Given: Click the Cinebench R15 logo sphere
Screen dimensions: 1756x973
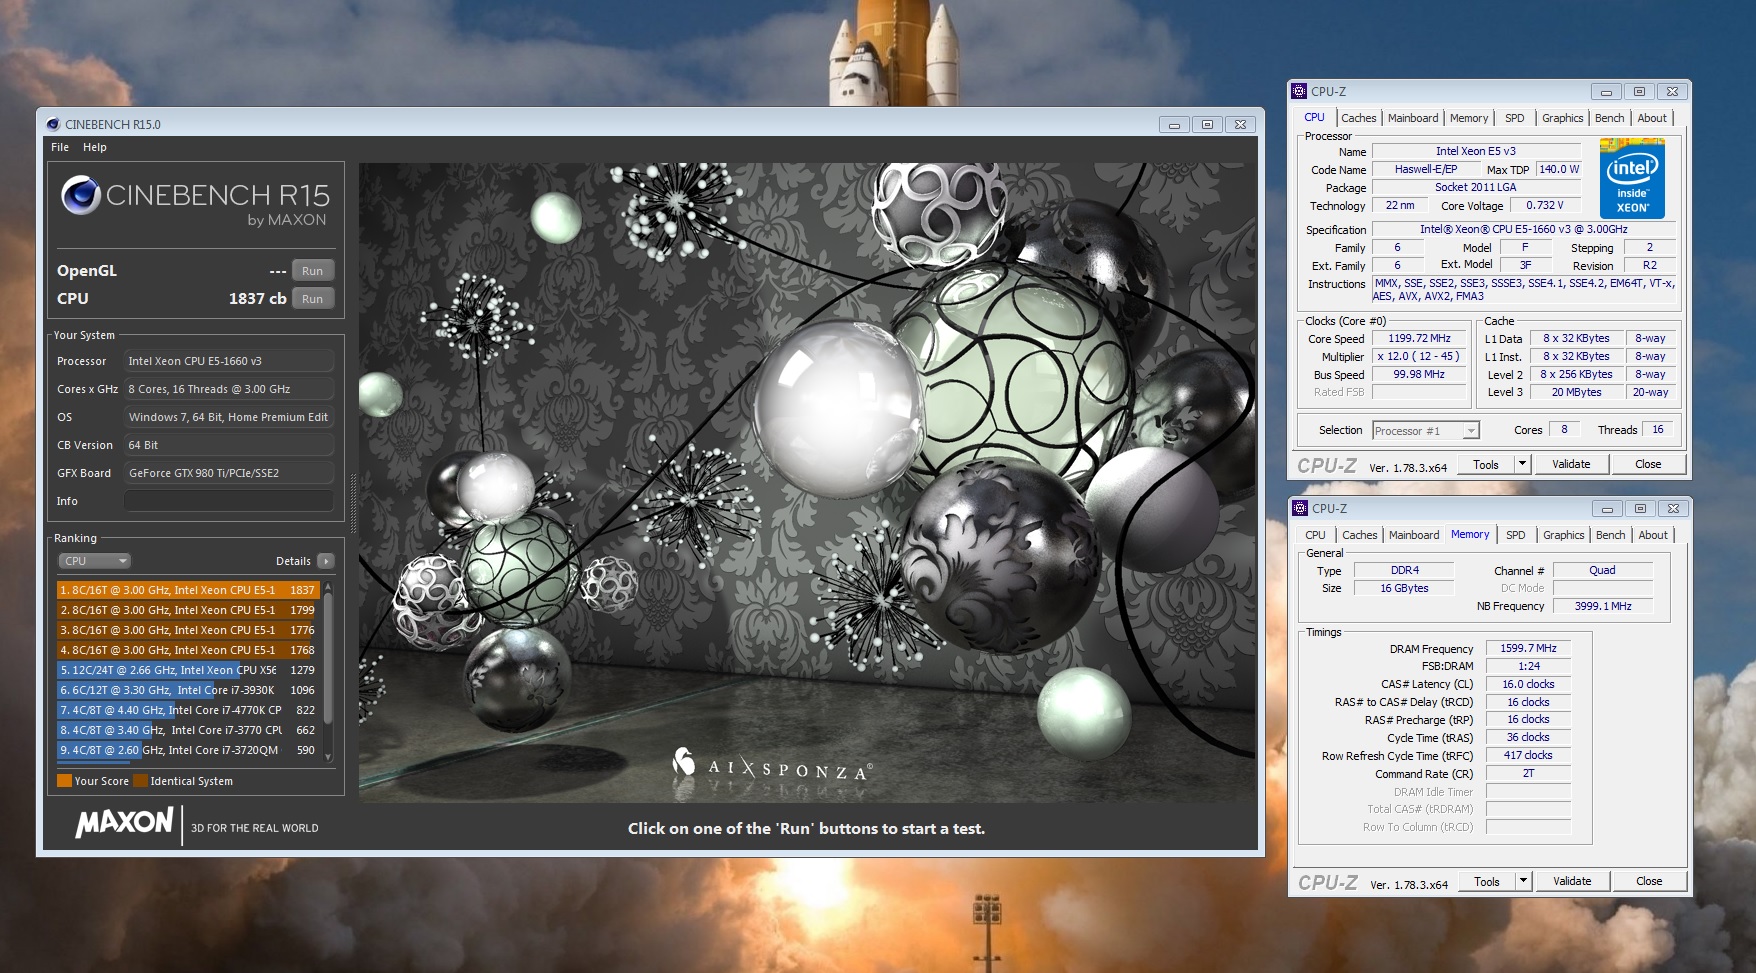Looking at the screenshot, I should (x=80, y=195).
